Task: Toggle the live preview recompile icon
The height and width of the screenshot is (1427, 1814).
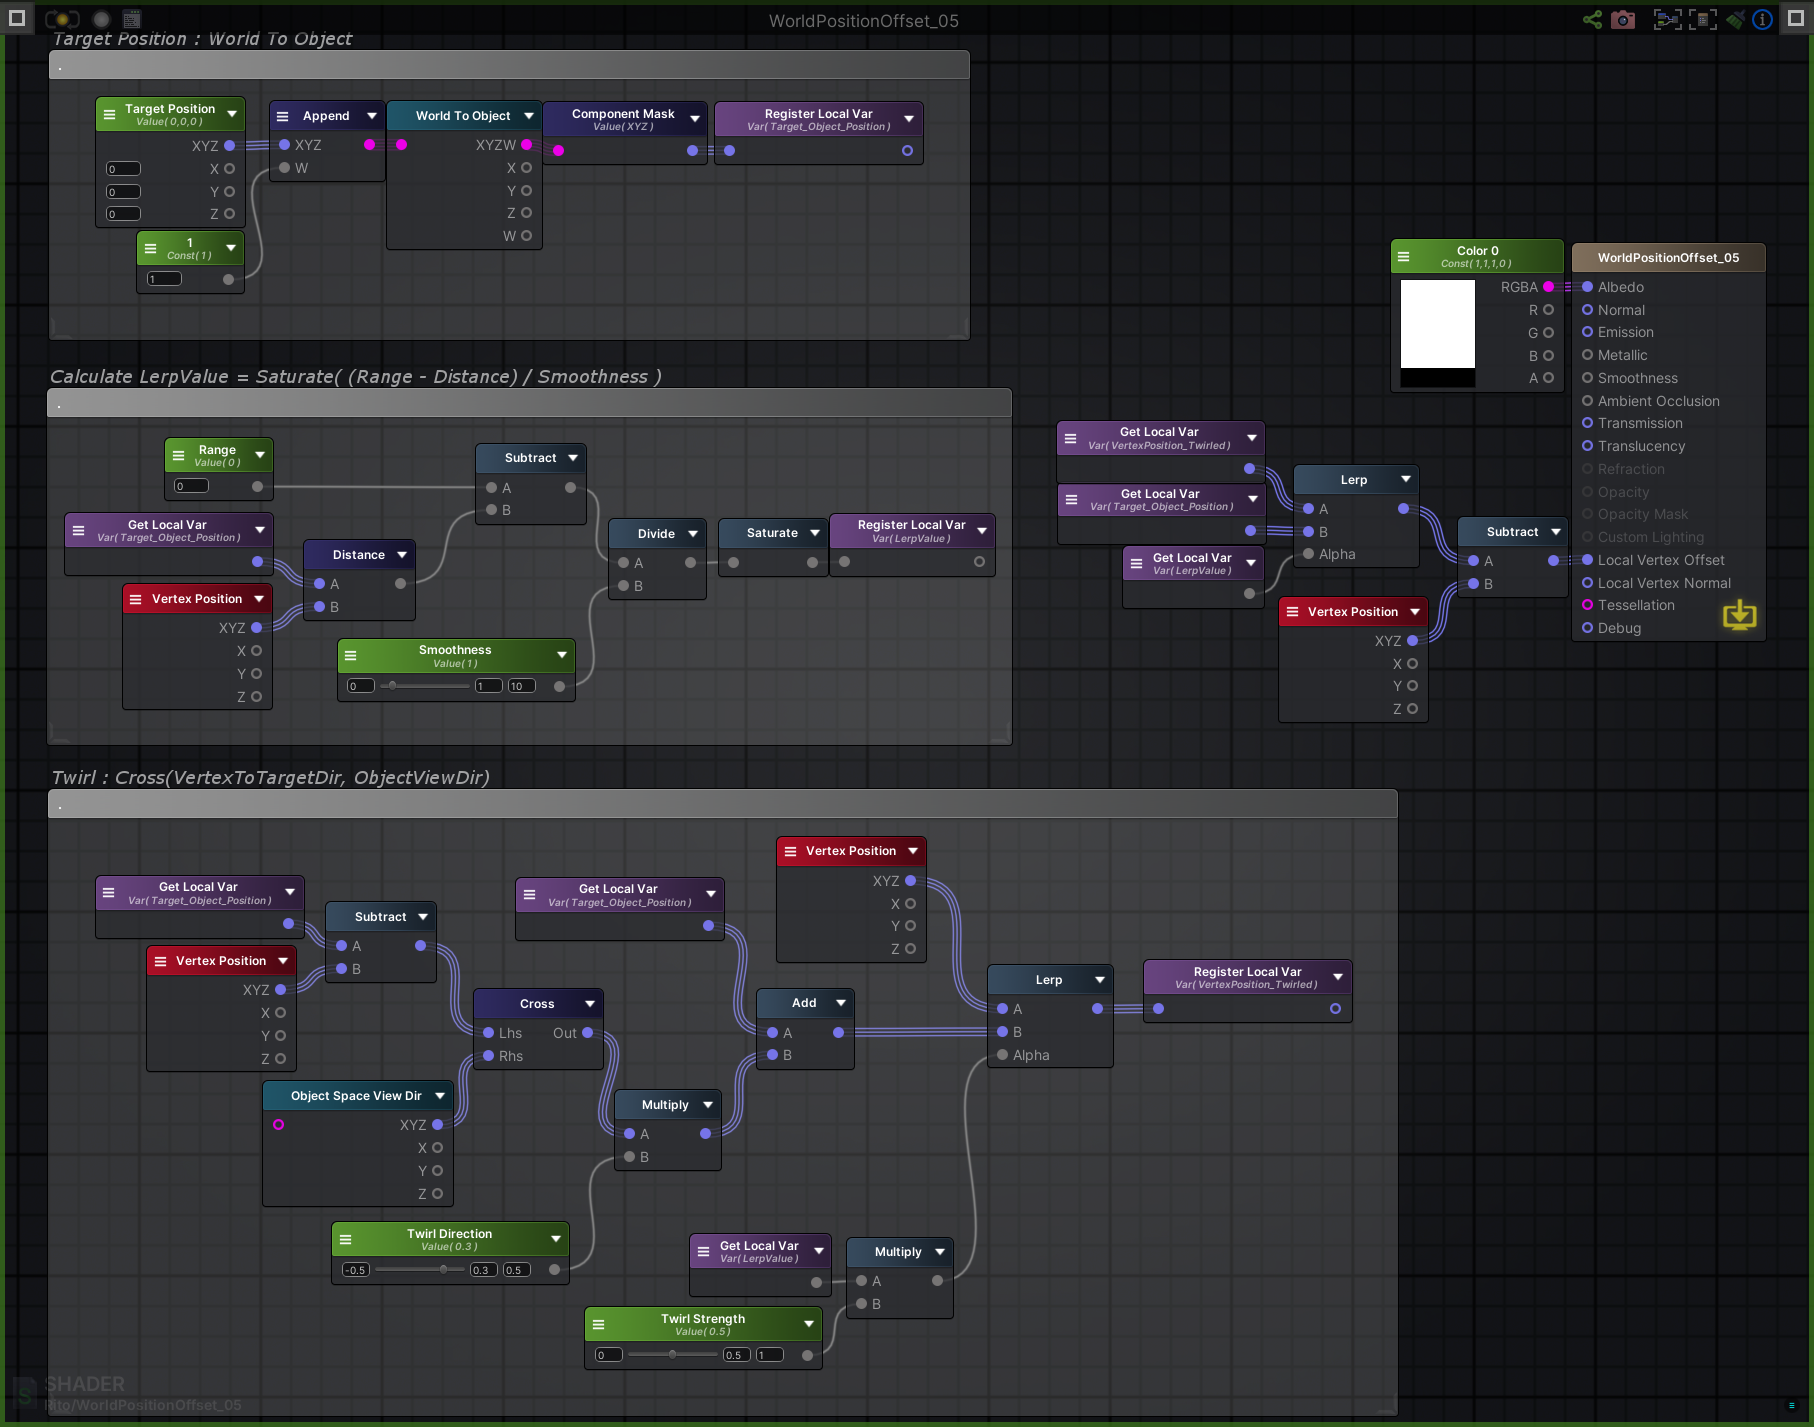Action: pos(60,18)
